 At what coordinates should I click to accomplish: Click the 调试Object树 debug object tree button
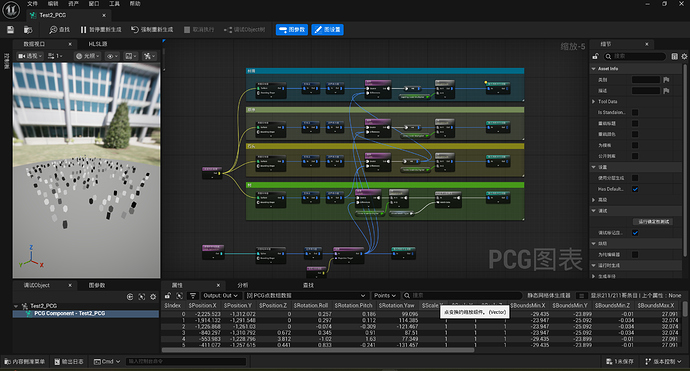coord(245,29)
